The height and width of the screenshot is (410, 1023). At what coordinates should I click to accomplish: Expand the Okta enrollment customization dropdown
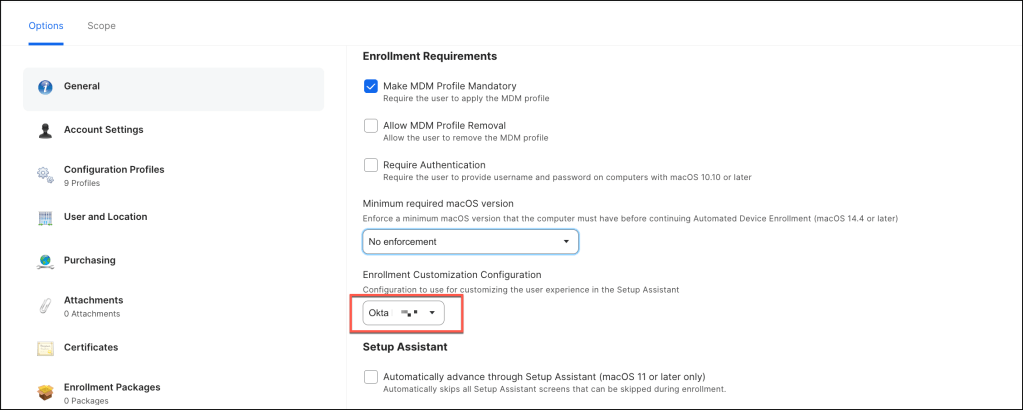click(x=403, y=313)
